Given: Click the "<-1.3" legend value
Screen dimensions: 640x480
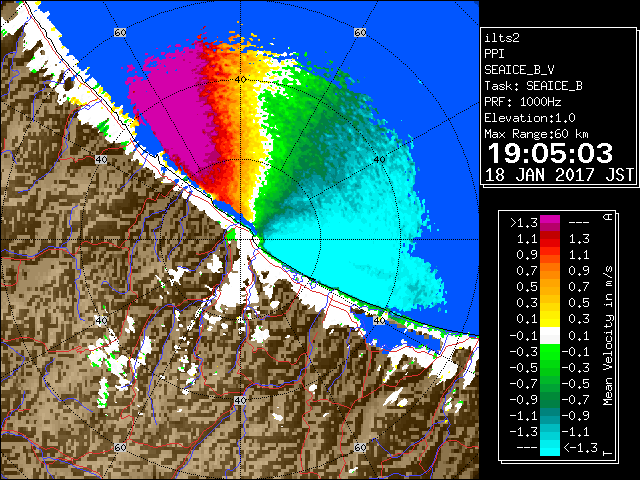Looking at the screenshot, I should (580, 447).
